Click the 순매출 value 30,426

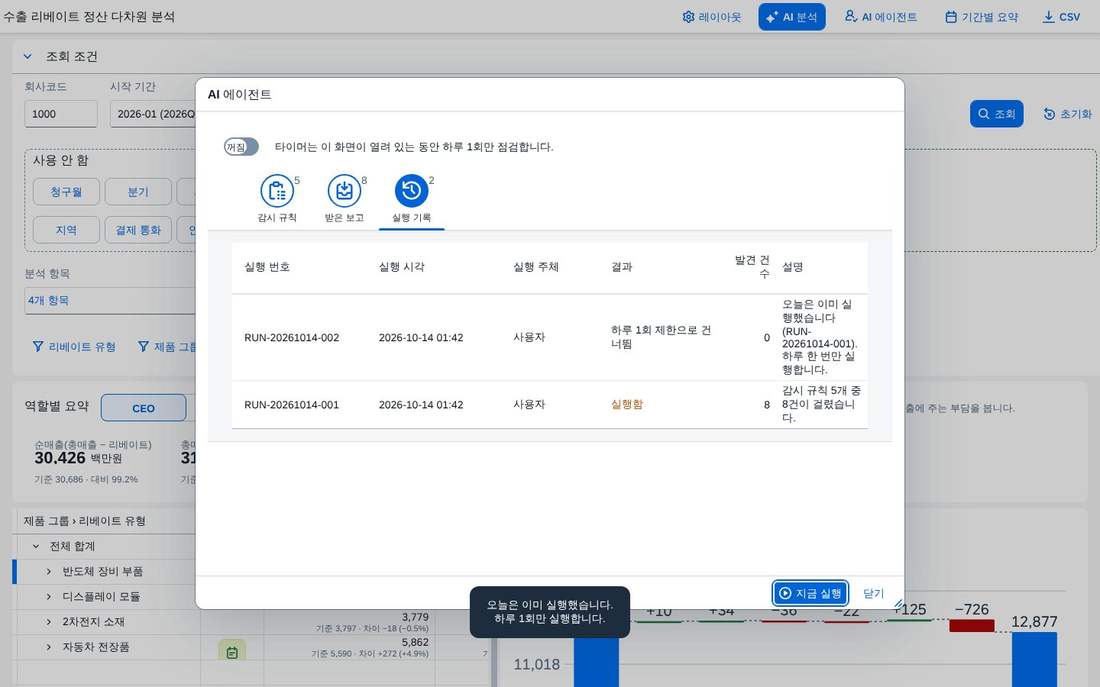[x=60, y=458]
